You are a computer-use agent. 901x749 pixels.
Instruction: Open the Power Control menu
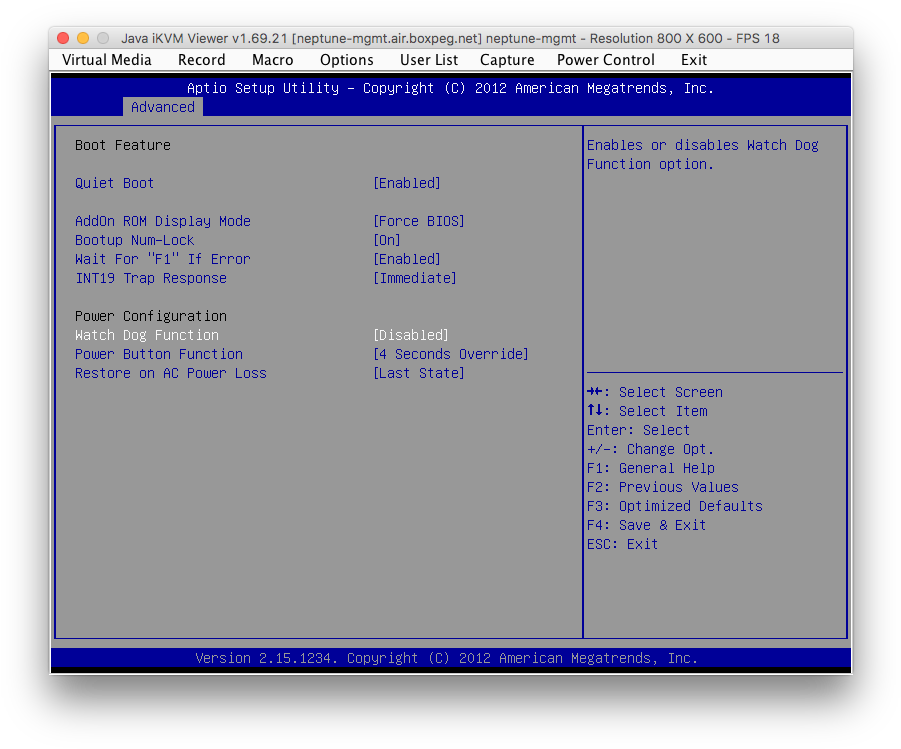pyautogui.click(x=606, y=60)
